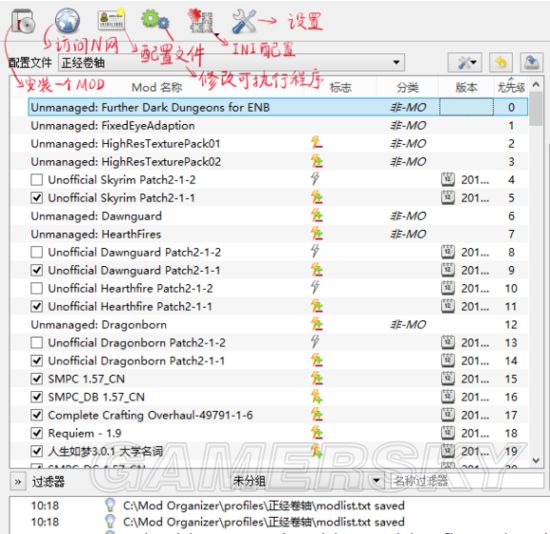Click flag icon on Requiem - 1.9 row
The width and height of the screenshot is (550, 534).
(x=316, y=433)
